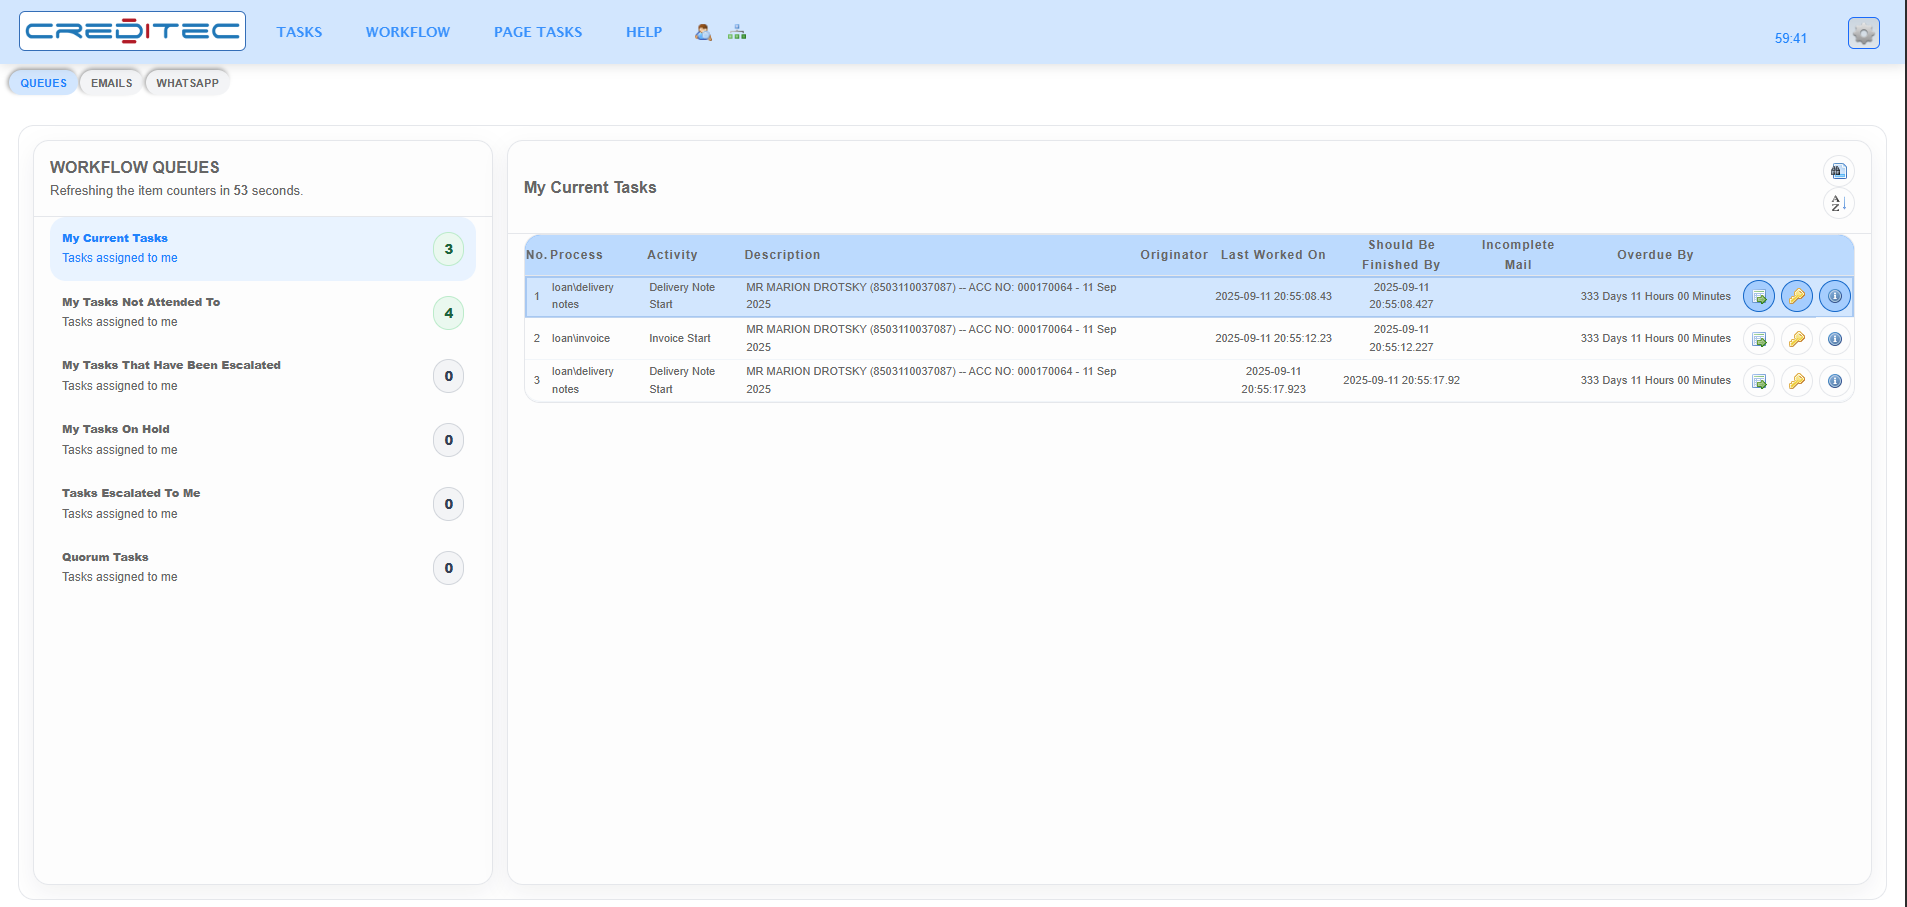This screenshot has width=1907, height=907.
Task: Open the PAGE TASKS menu
Action: (538, 32)
